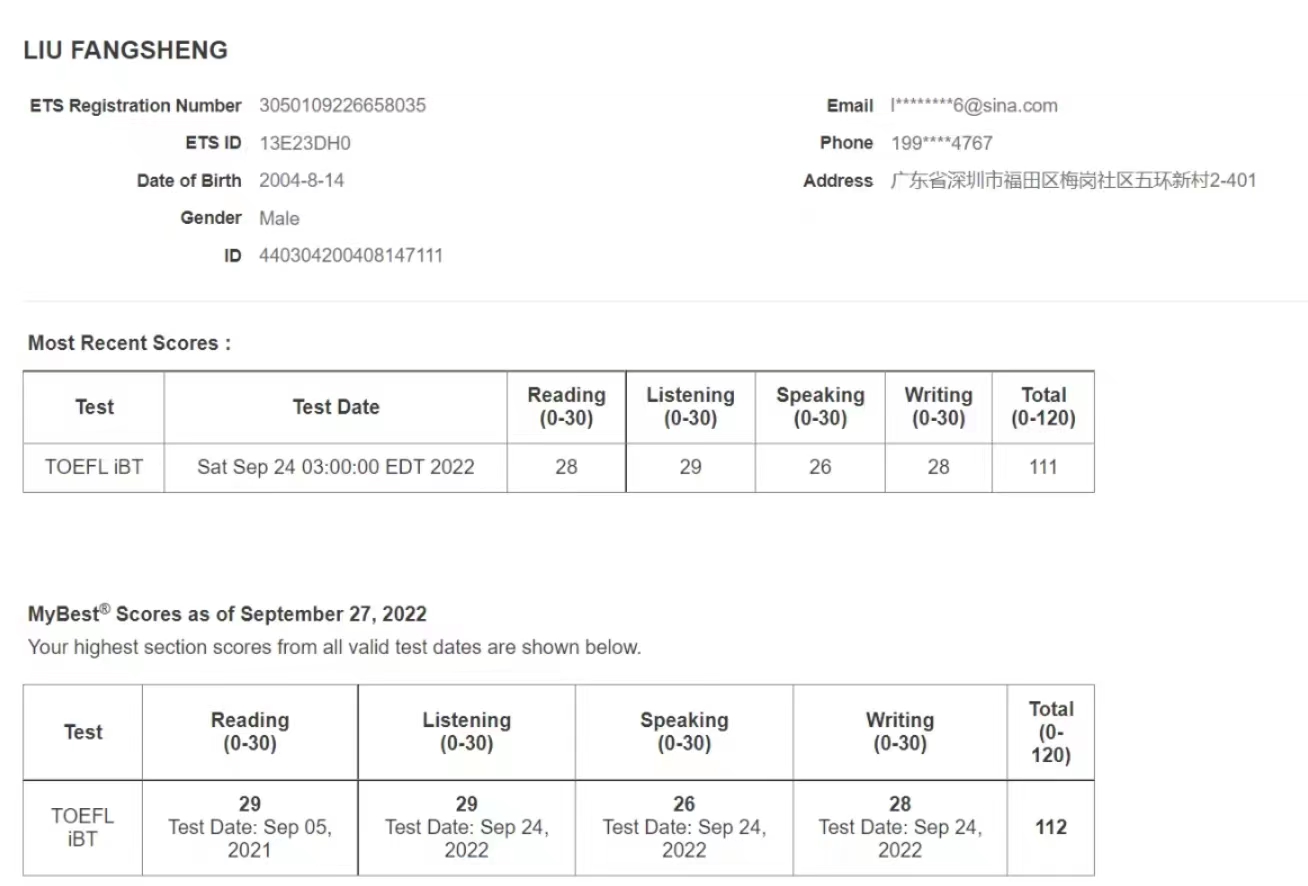Viewport: 1308px width, 886px height.
Task: Click the Chinese address text
Action: coord(1072,181)
